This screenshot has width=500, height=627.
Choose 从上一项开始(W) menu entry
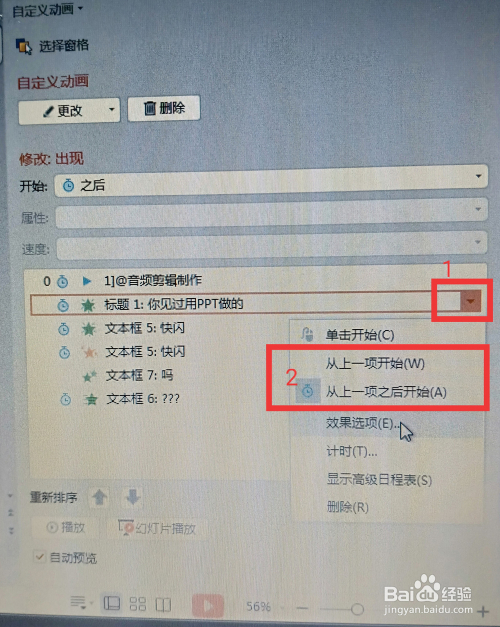pyautogui.click(x=375, y=363)
